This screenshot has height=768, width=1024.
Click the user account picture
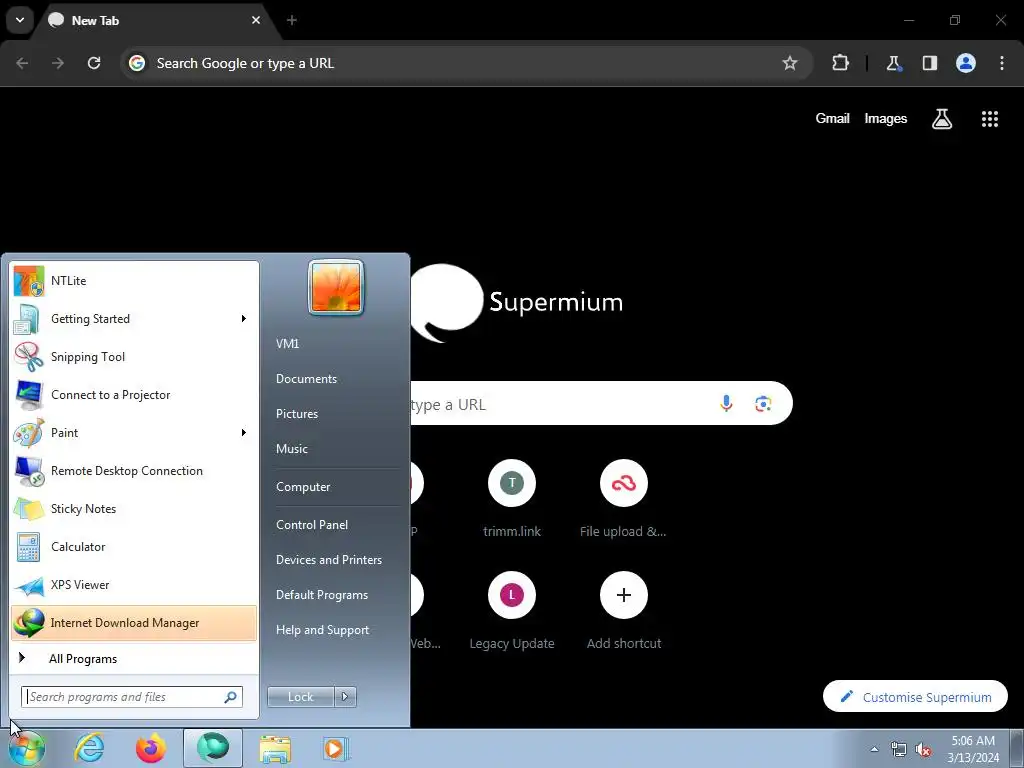click(336, 287)
